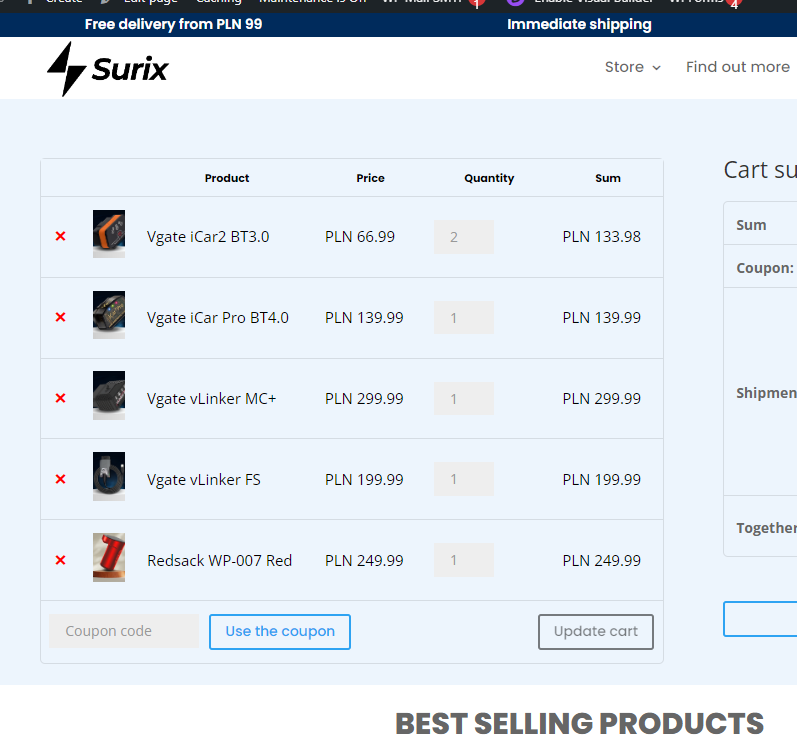Image resolution: width=797 pixels, height=746 pixels.
Task: Remove Redsack WP-007 Red from cart
Action: coord(60,560)
